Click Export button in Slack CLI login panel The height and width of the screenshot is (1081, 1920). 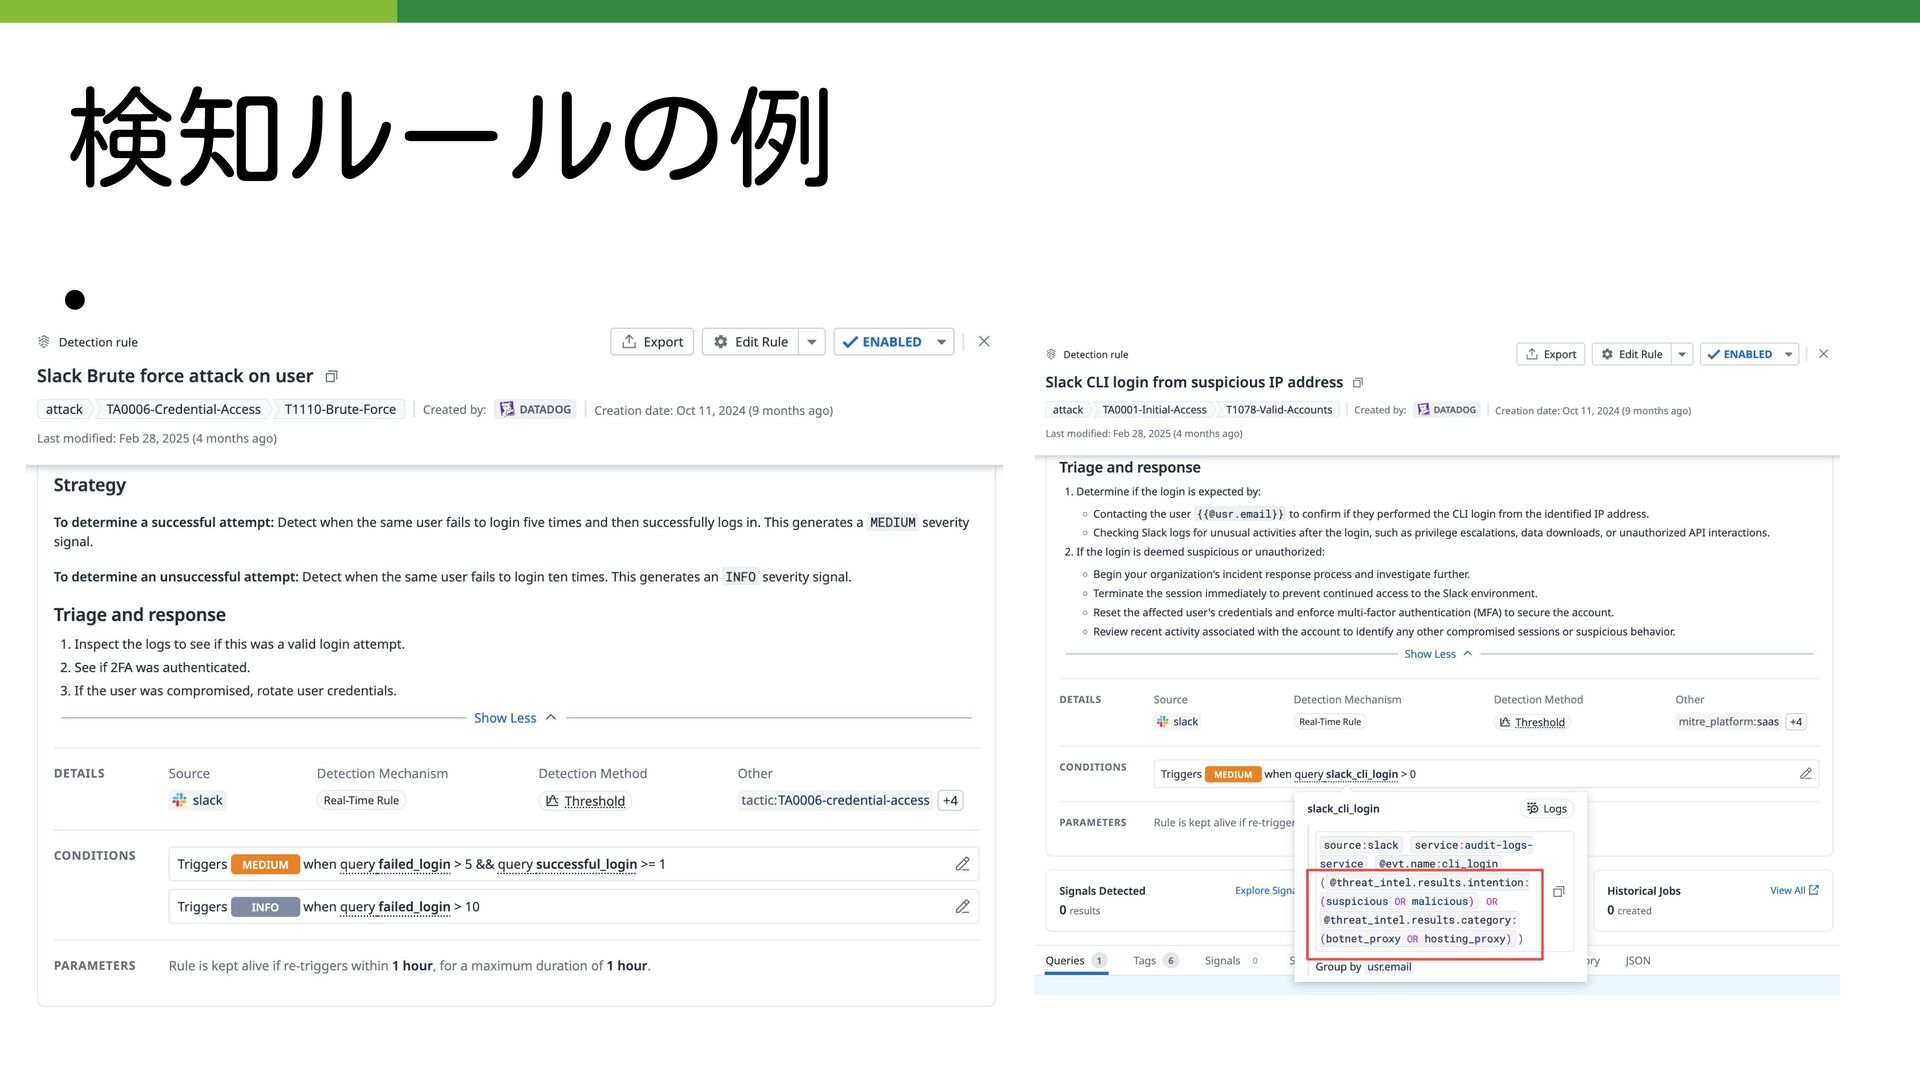[x=1551, y=354]
